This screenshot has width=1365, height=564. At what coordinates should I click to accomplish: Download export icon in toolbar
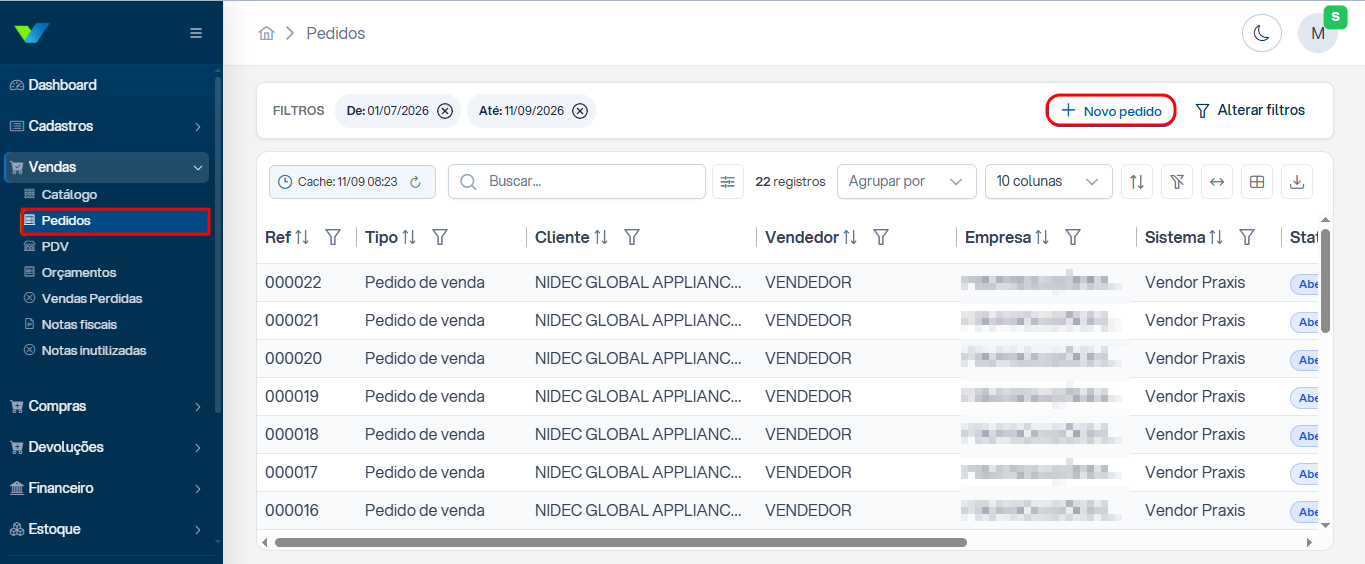point(1297,182)
